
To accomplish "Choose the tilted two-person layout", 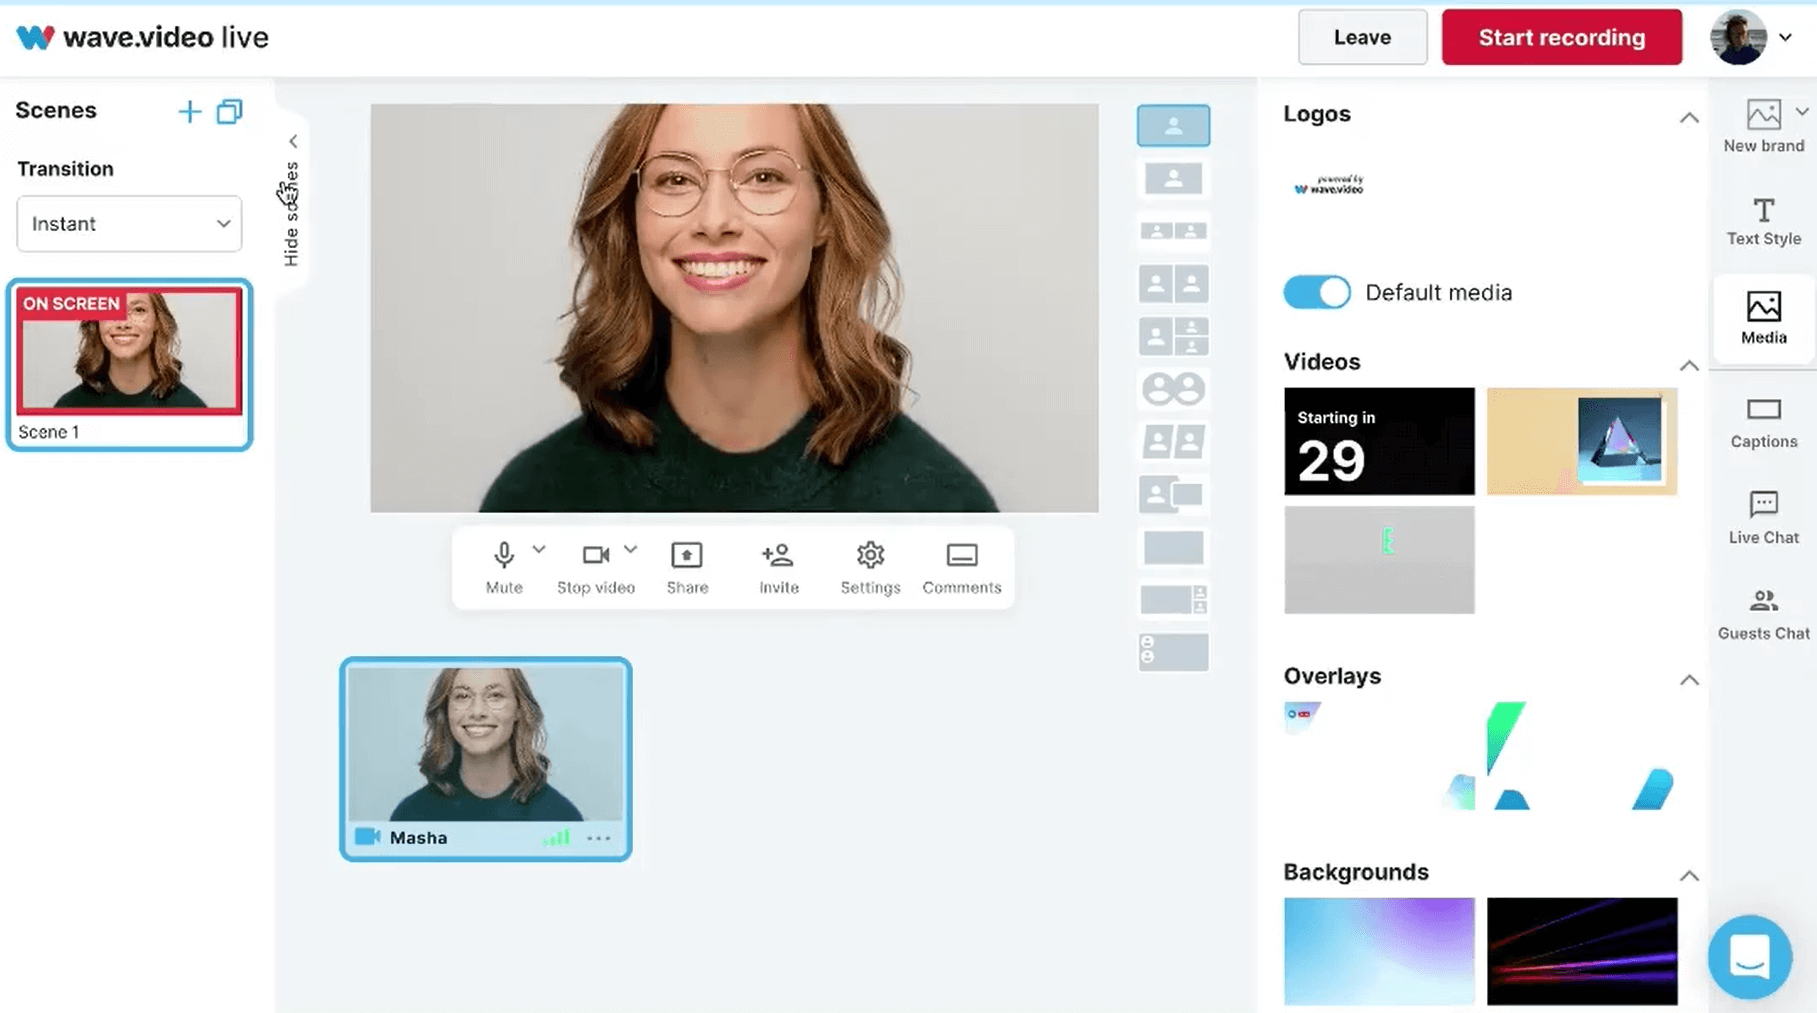I will tap(1173, 441).
